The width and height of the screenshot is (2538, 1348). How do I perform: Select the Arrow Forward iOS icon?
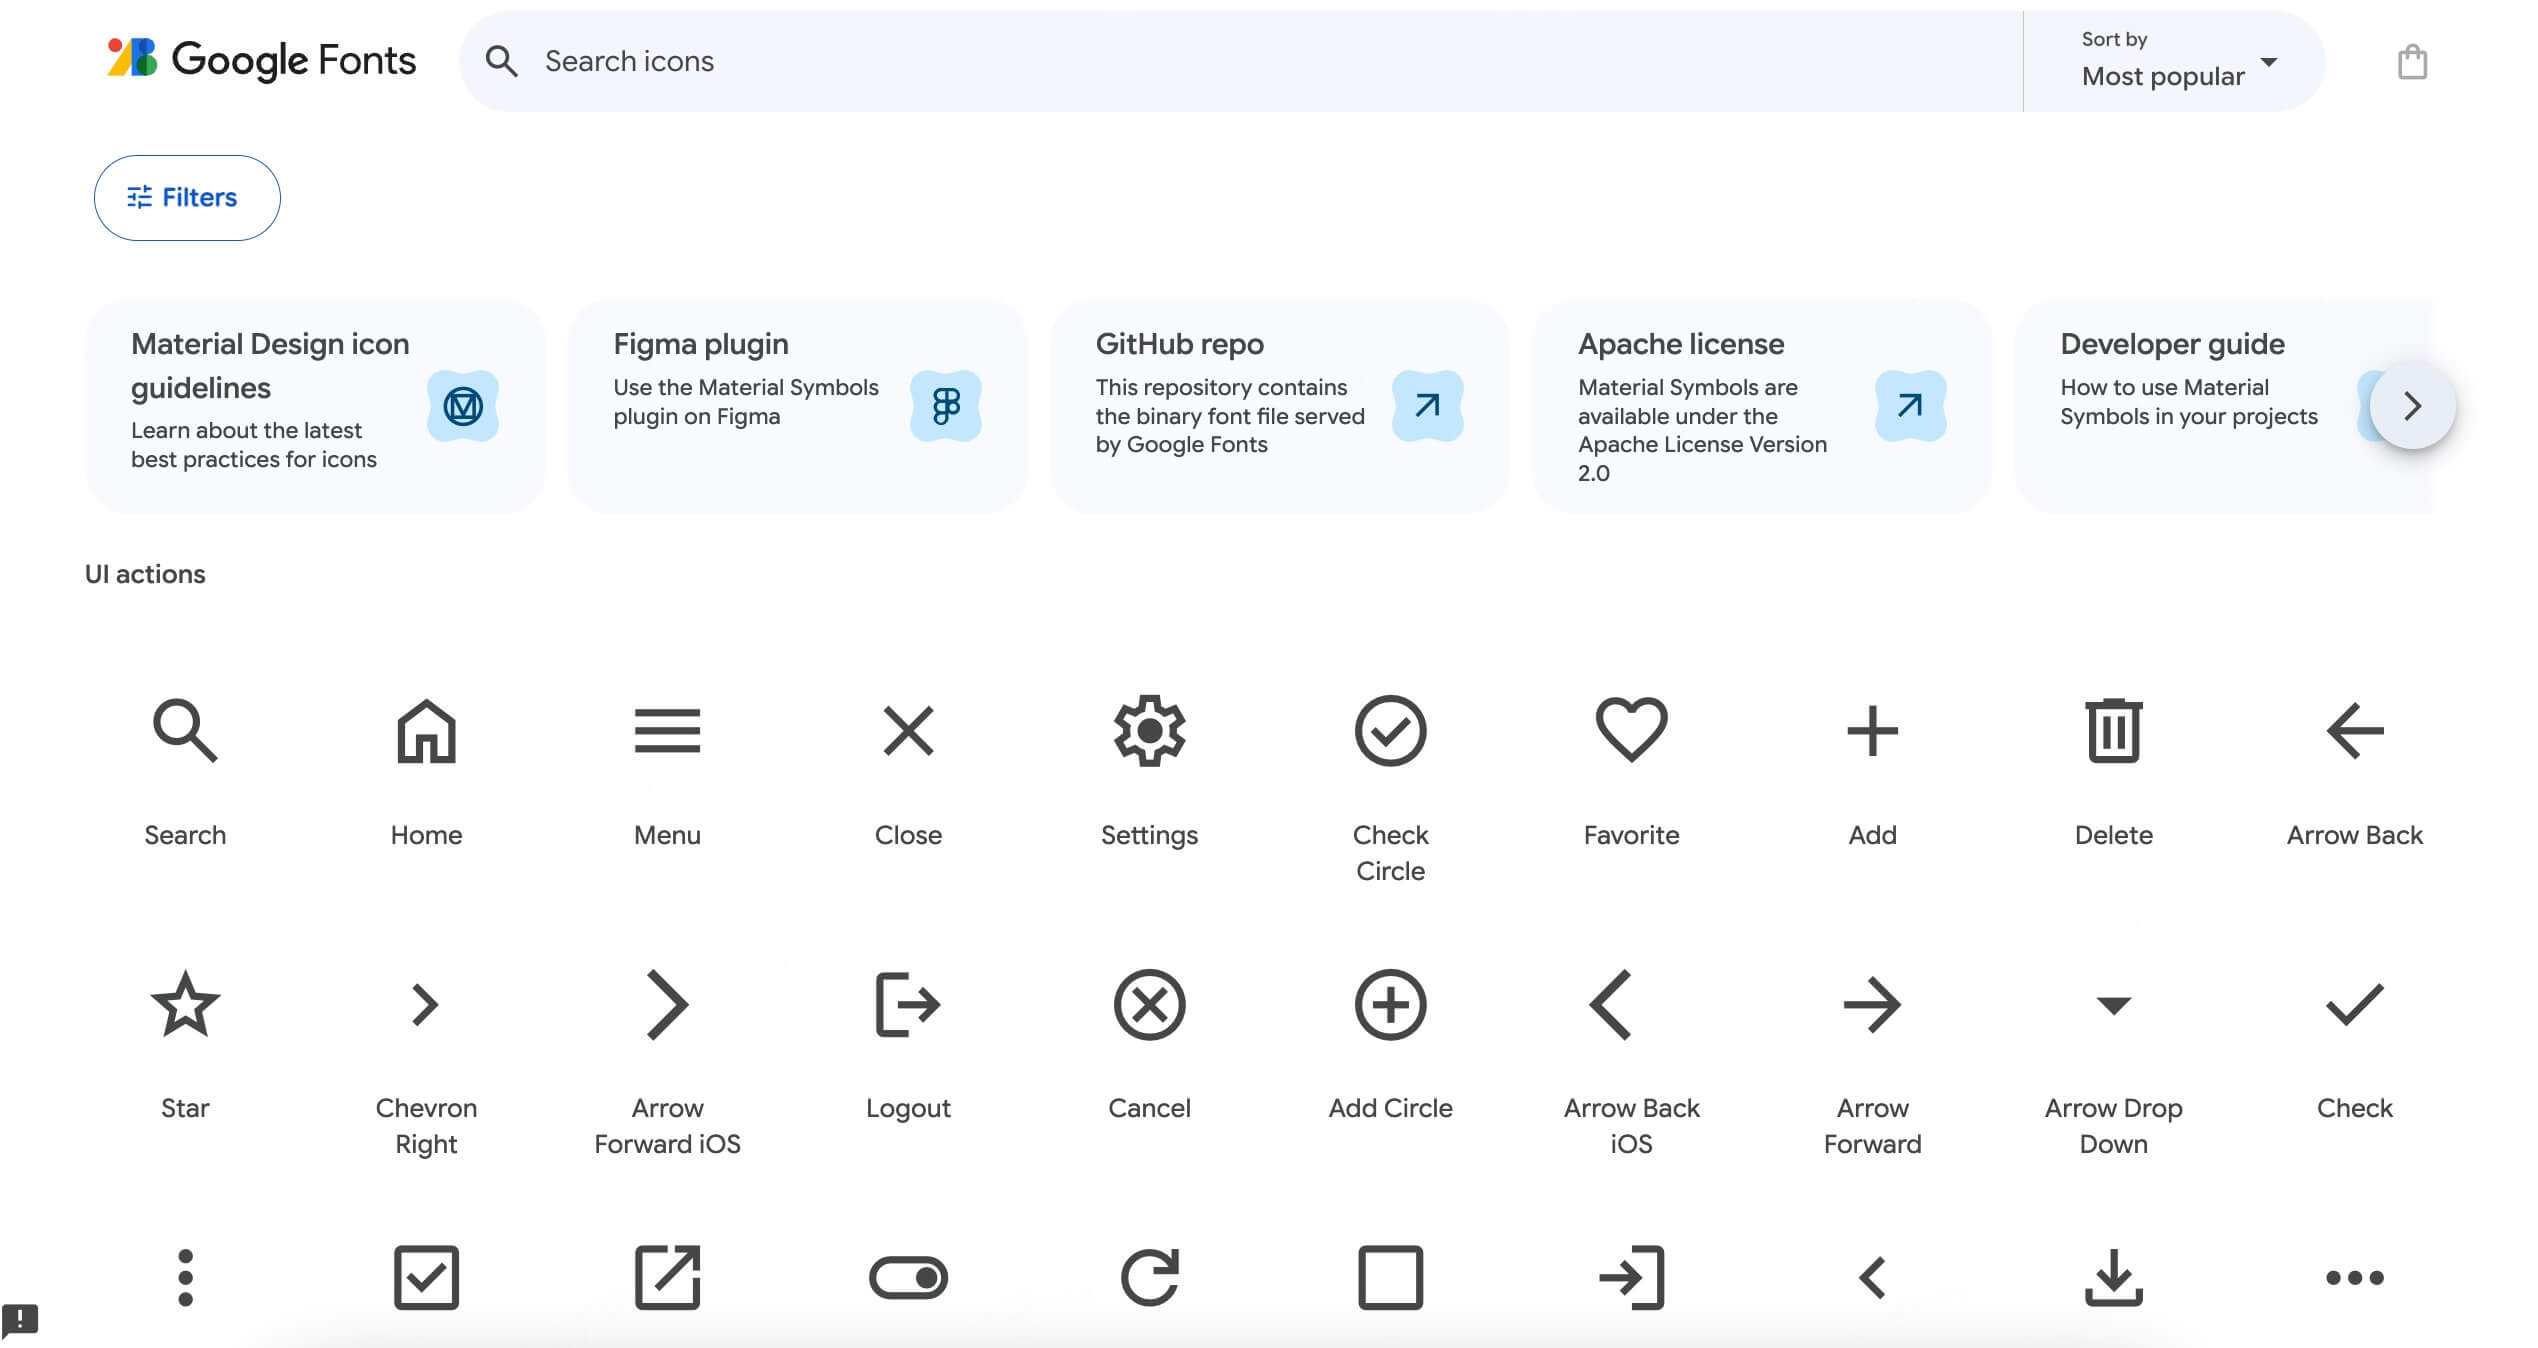[667, 1004]
